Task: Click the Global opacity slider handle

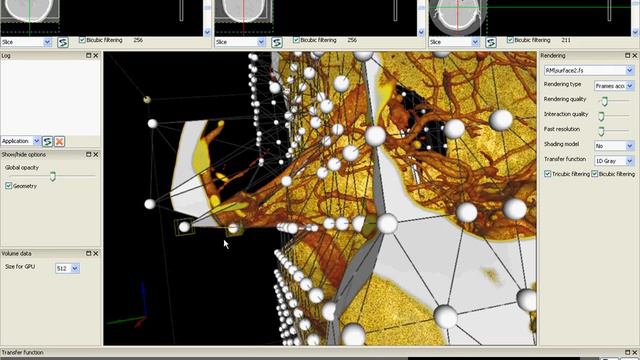Action: coord(53,176)
